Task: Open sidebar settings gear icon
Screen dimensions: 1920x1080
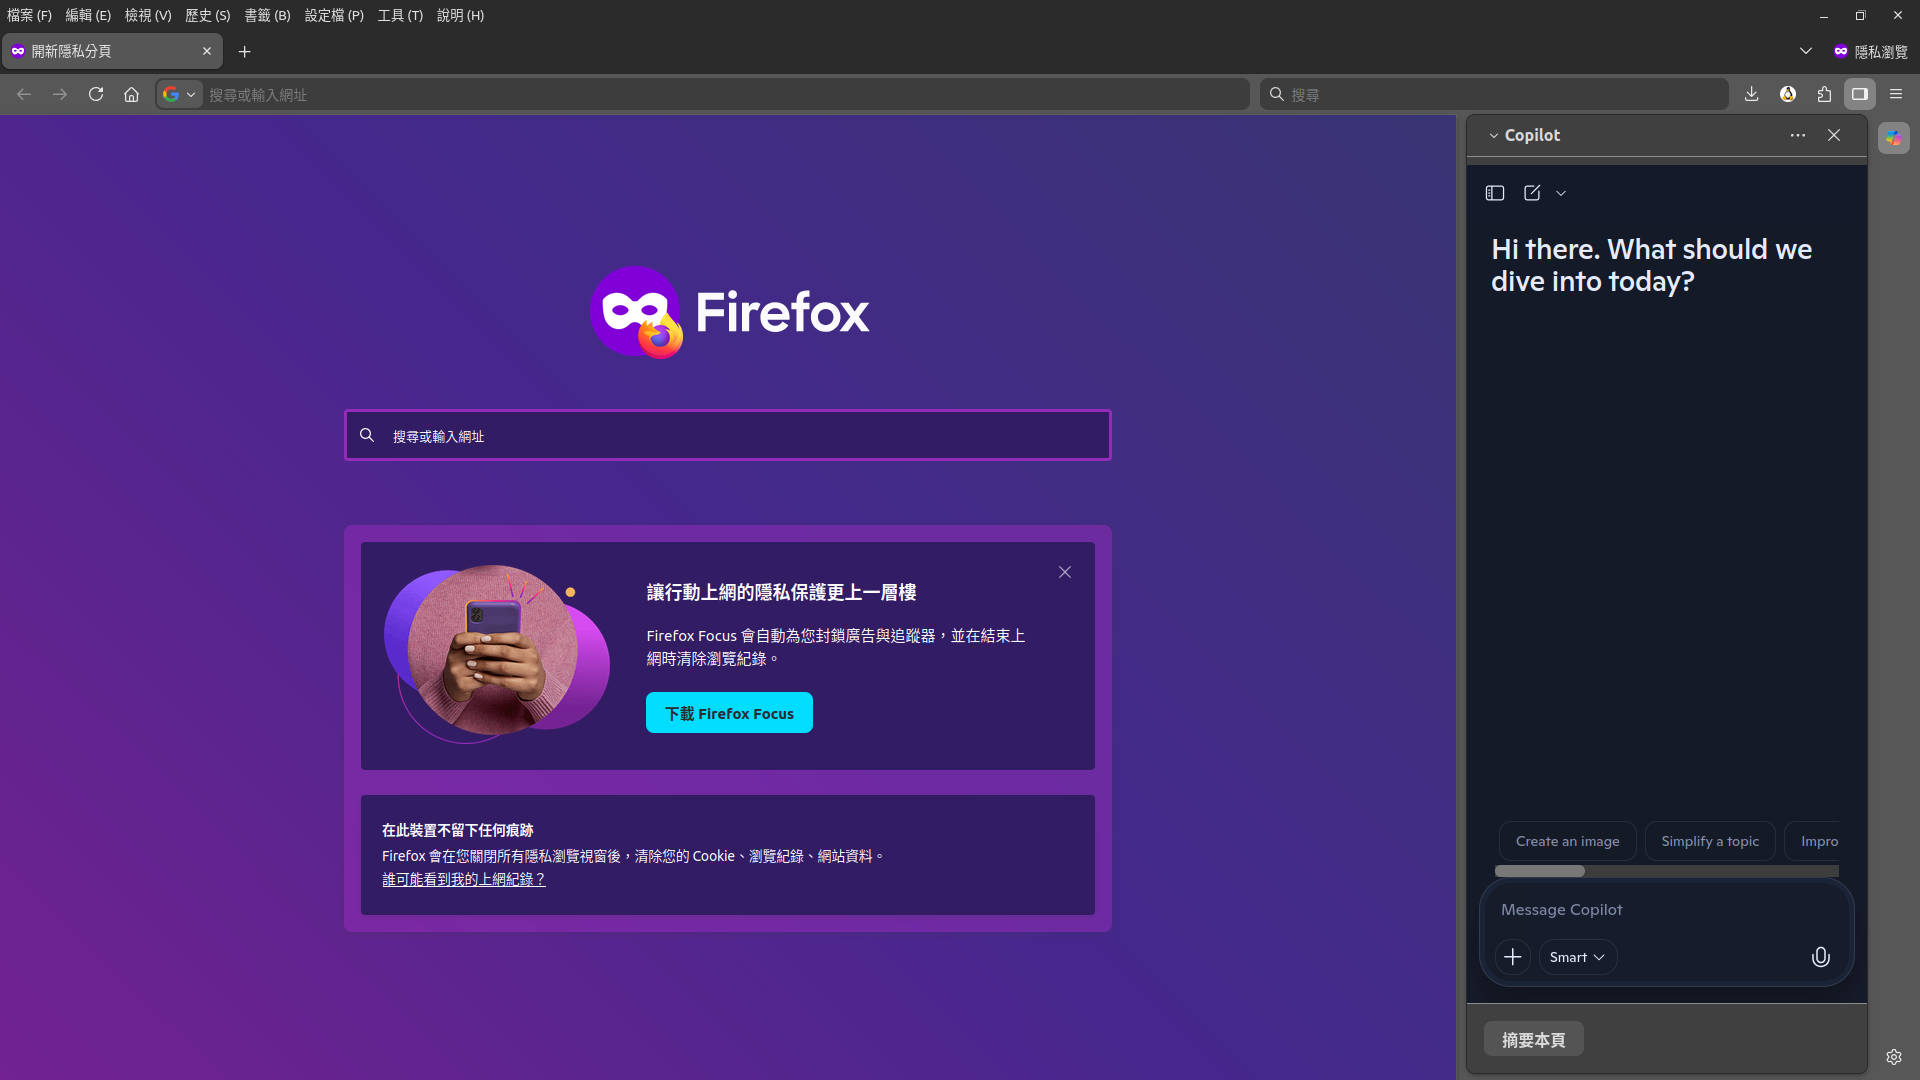Action: 1894,1057
